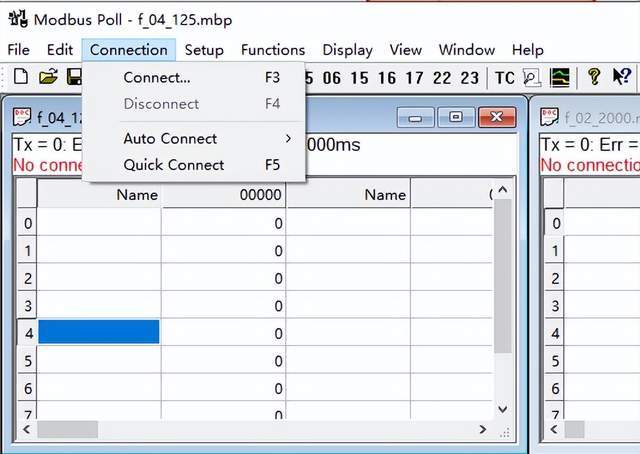
Task: Click the f_04 child window document icon
Action: [x=22, y=117]
